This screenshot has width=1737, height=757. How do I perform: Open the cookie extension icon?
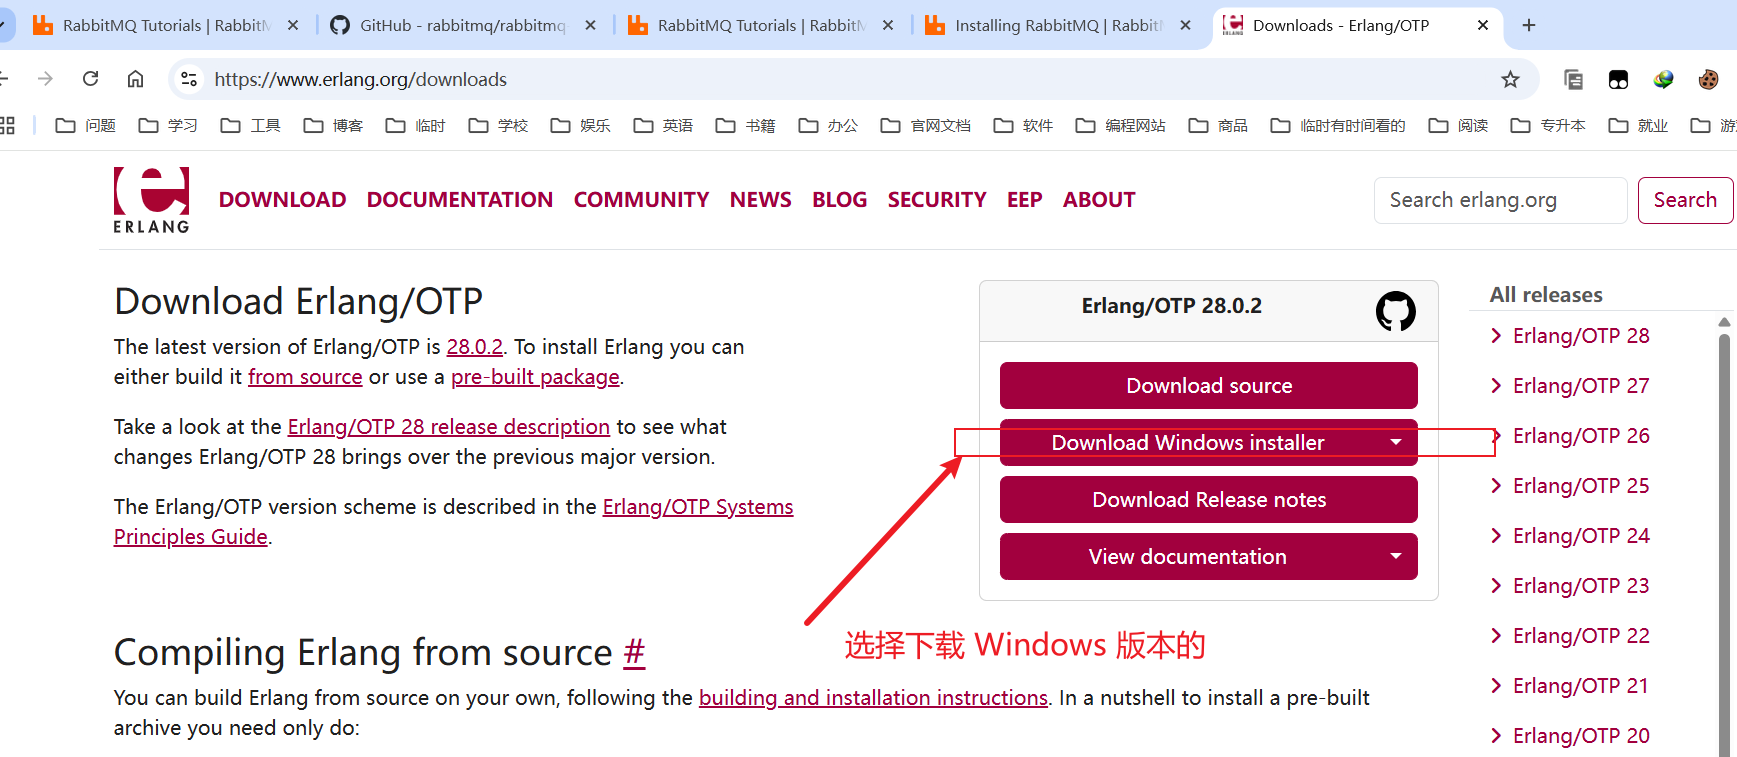(1708, 79)
